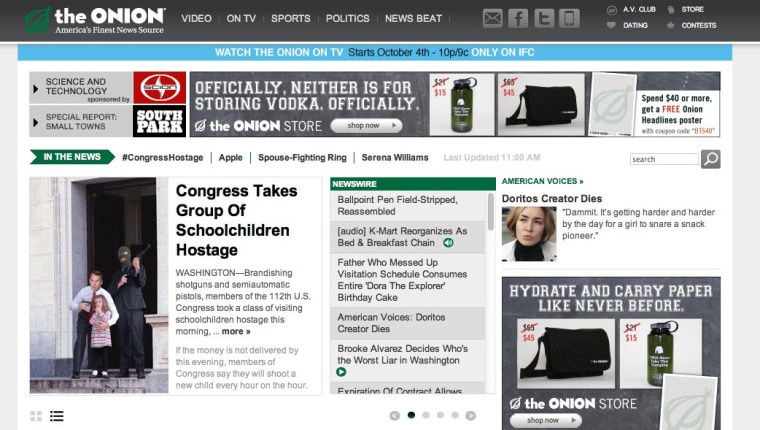Image resolution: width=760 pixels, height=430 pixels.
Task: Open the mobile phone icon in header
Action: pyautogui.click(x=569, y=18)
